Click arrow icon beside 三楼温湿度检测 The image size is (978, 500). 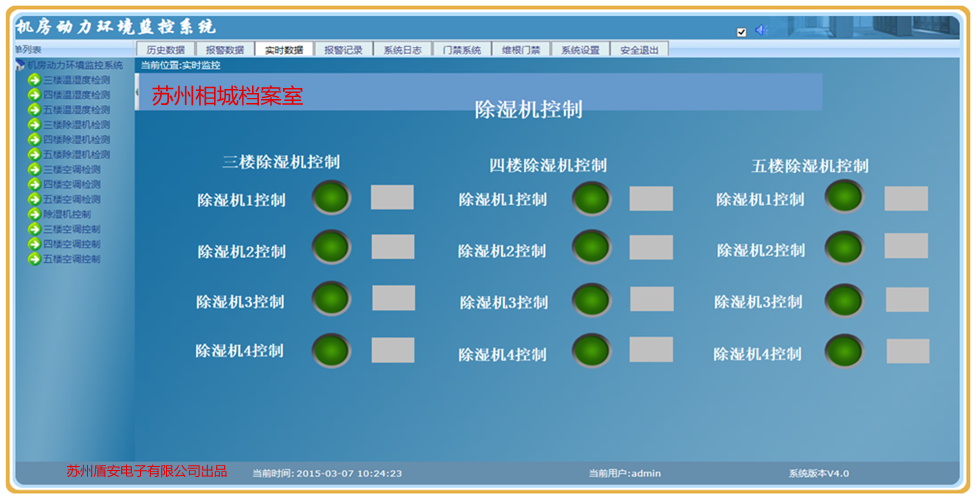pos(34,80)
